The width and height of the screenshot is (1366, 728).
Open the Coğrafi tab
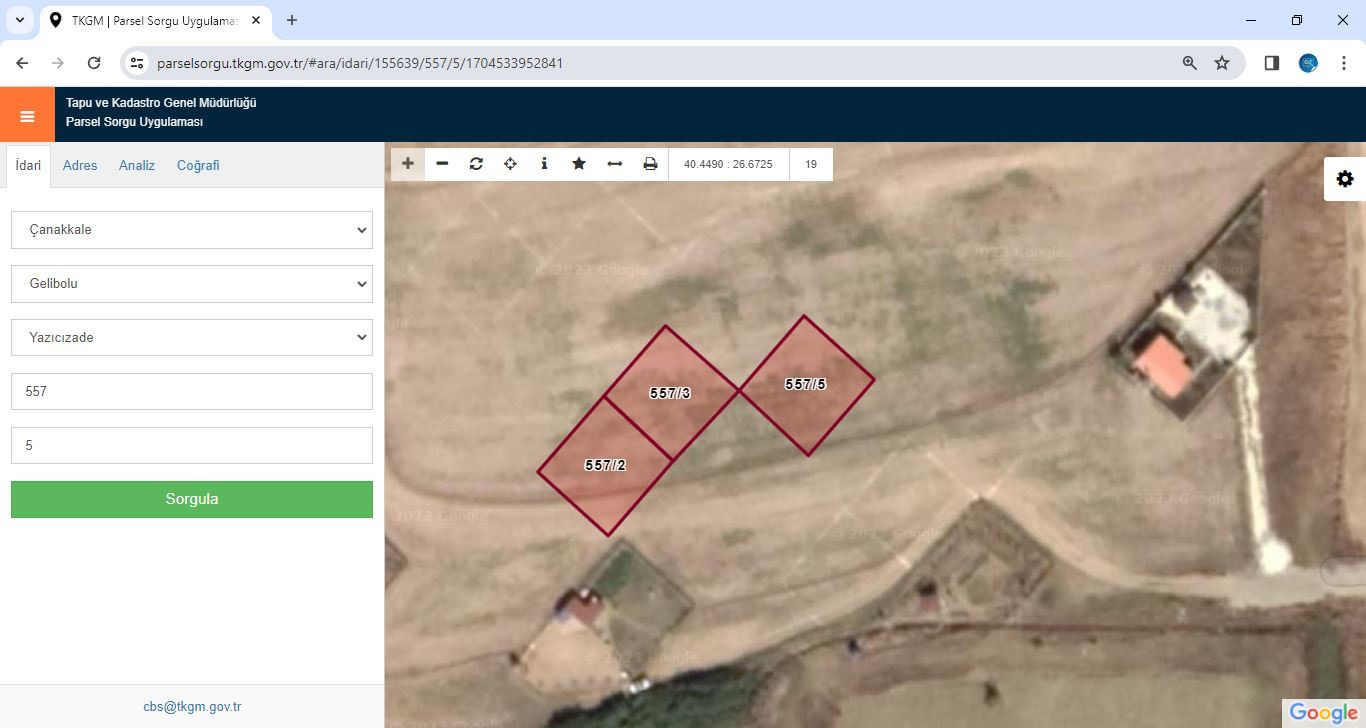pyautogui.click(x=198, y=166)
